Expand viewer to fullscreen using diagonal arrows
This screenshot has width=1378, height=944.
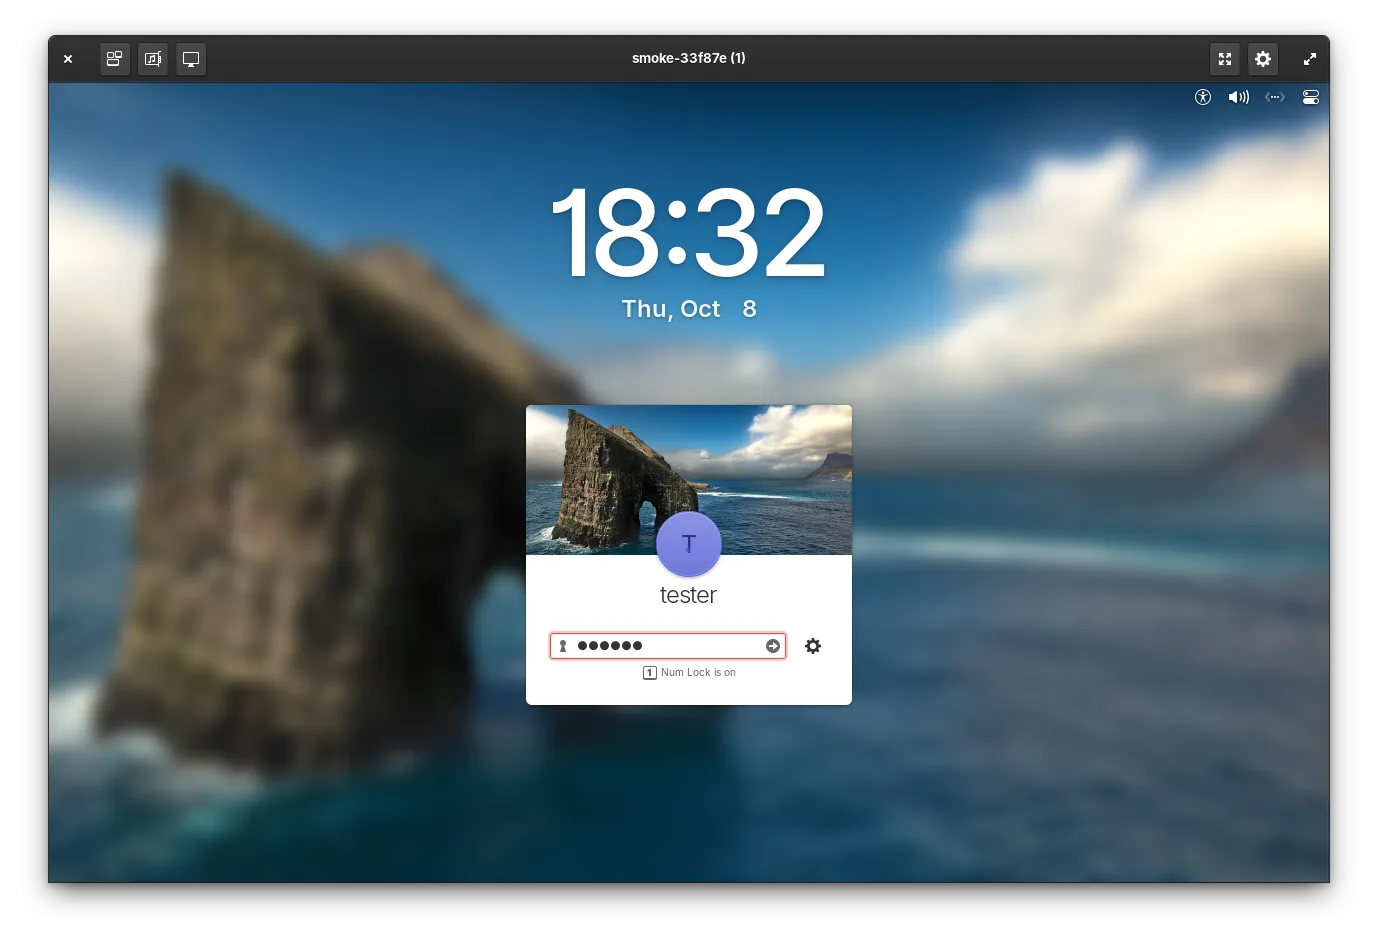1310,59
